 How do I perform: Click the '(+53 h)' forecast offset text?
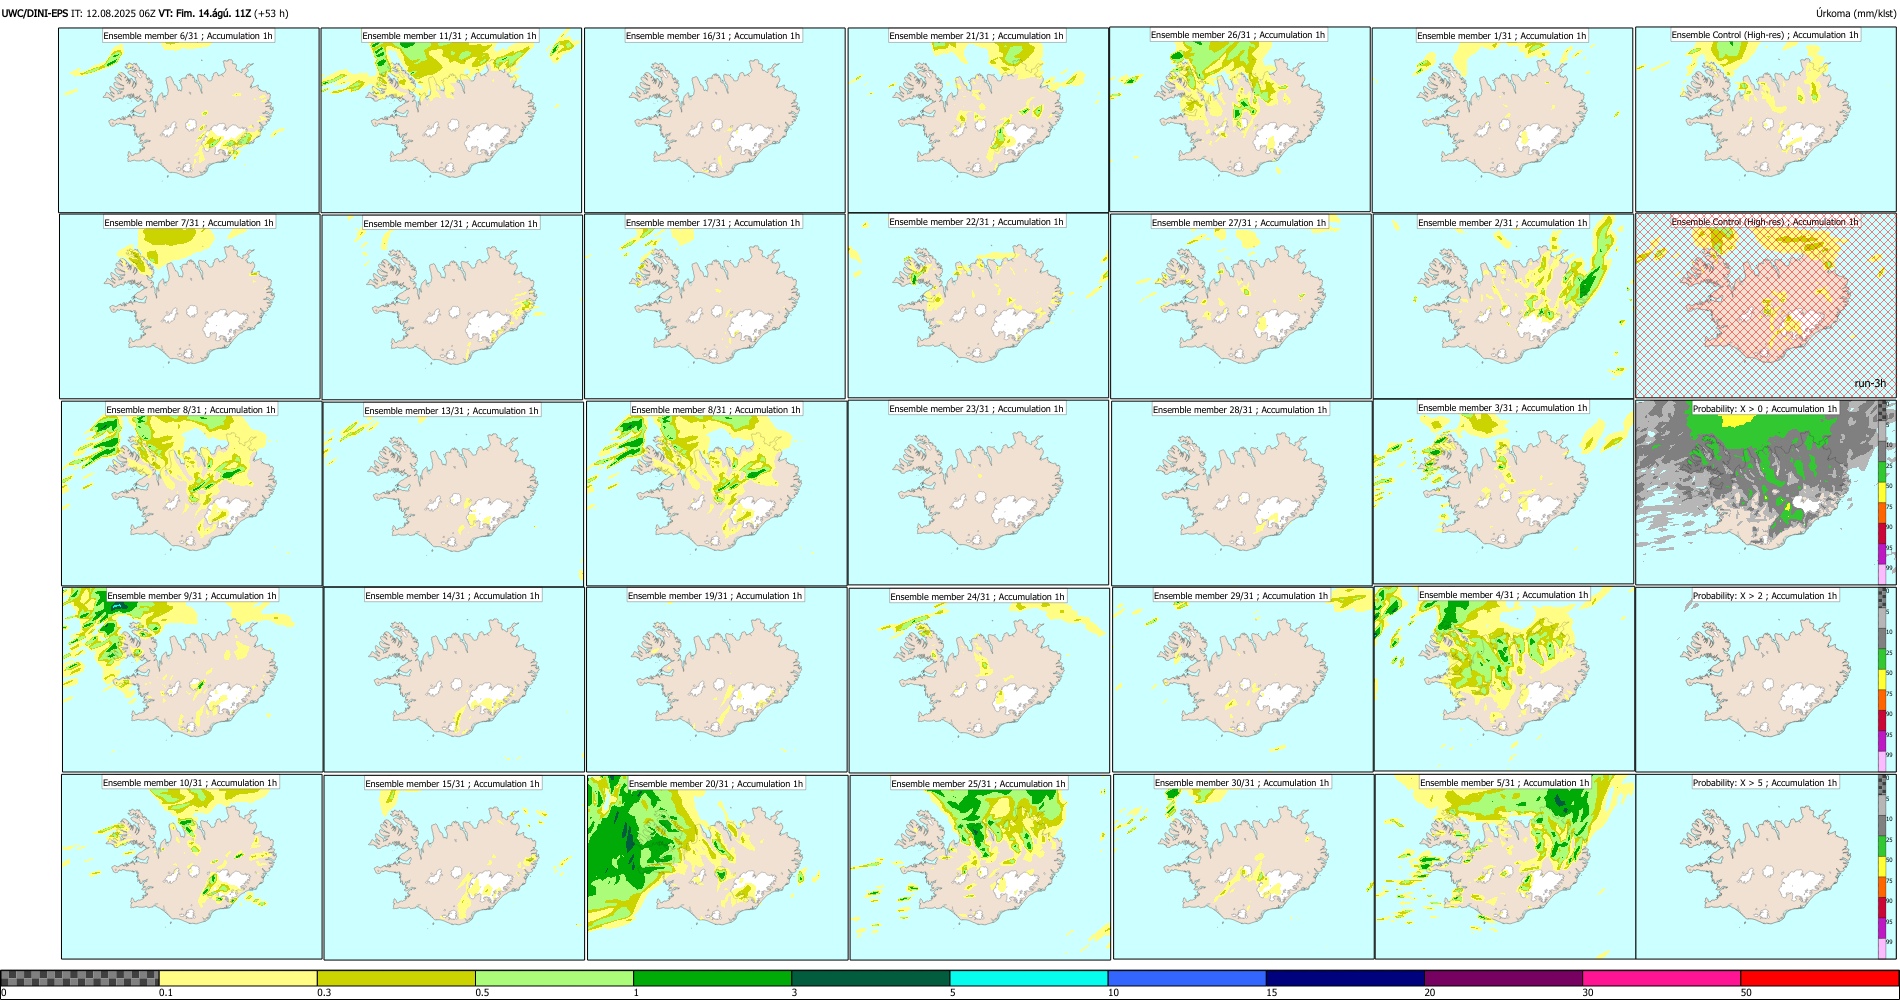tap(271, 13)
